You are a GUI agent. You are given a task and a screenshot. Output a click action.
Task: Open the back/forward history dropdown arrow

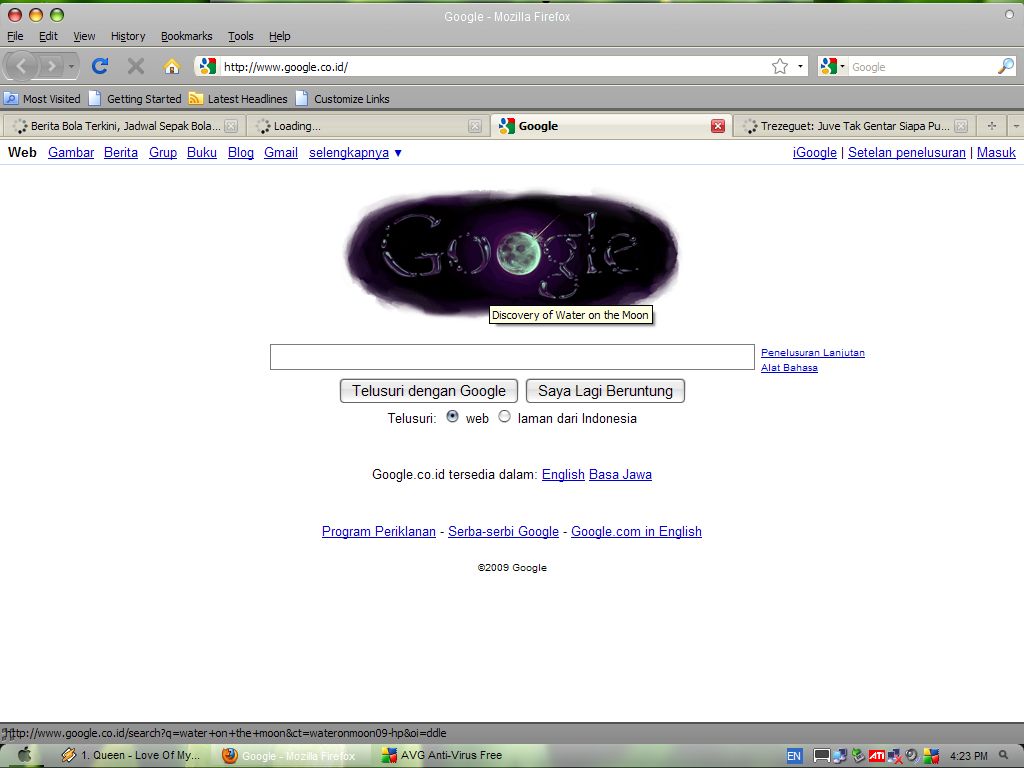click(71, 66)
